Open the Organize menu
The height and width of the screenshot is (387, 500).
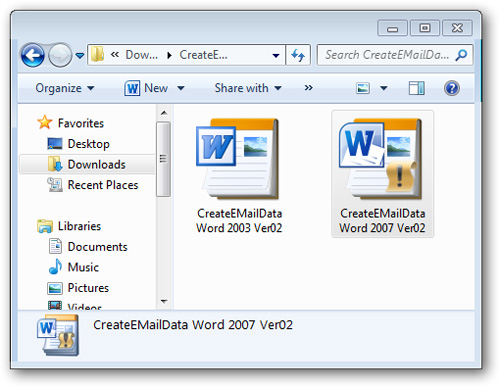pyautogui.click(x=65, y=88)
